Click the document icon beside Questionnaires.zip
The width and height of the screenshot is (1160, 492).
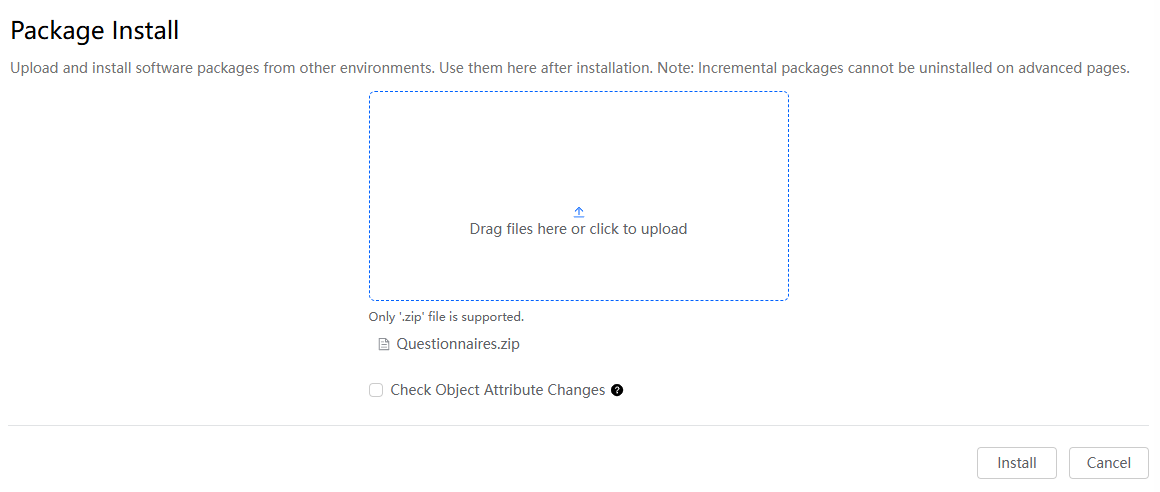383,344
